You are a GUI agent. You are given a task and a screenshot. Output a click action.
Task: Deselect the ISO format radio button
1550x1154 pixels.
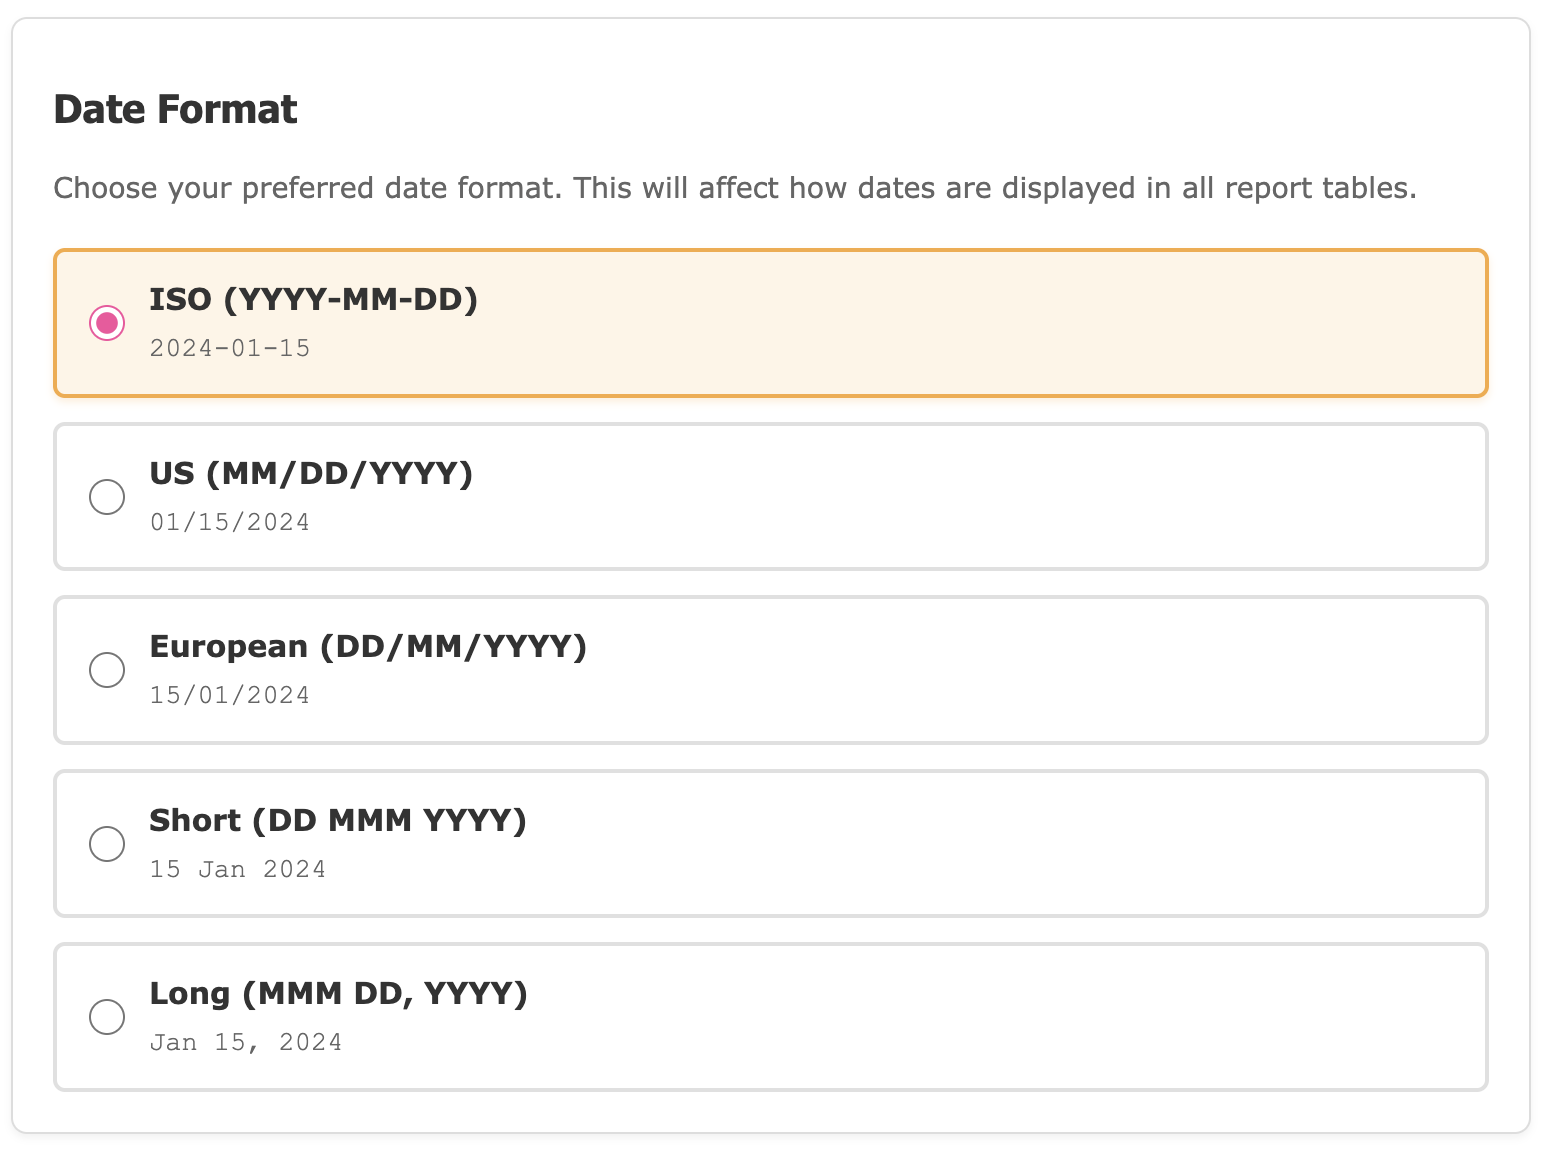click(107, 323)
